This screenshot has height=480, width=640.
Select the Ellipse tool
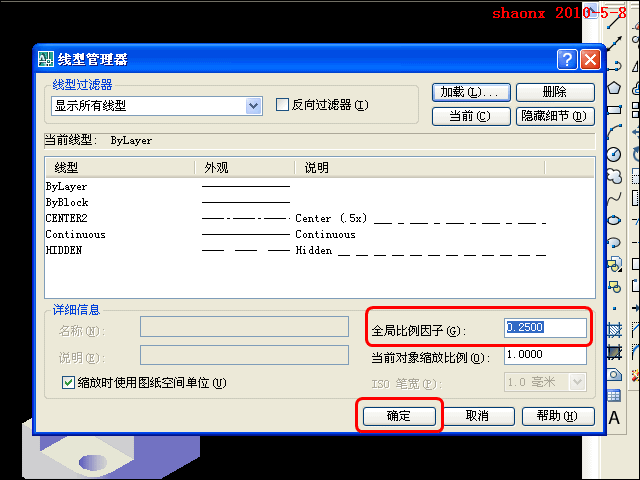[x=614, y=220]
